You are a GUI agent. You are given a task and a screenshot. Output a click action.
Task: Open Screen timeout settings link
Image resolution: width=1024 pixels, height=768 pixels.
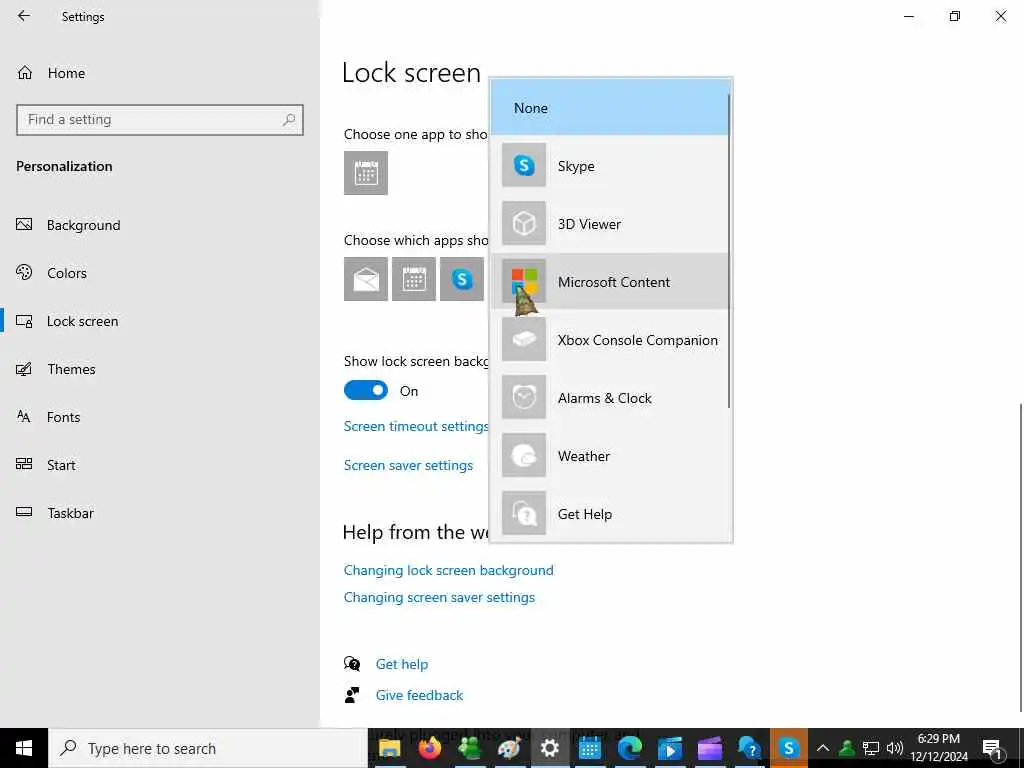(x=416, y=426)
